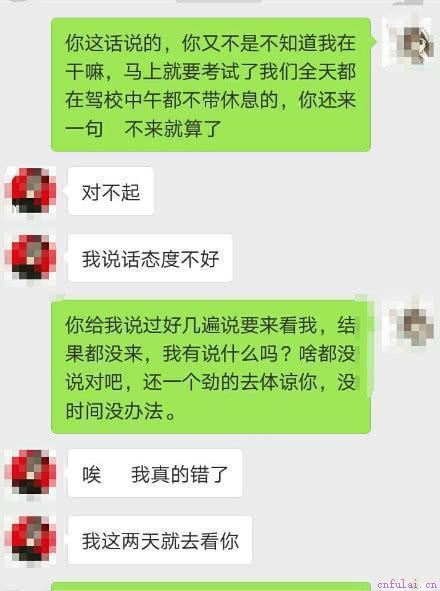
Task: Select the green bubble starting 你这话说的
Action: (x=211, y=85)
